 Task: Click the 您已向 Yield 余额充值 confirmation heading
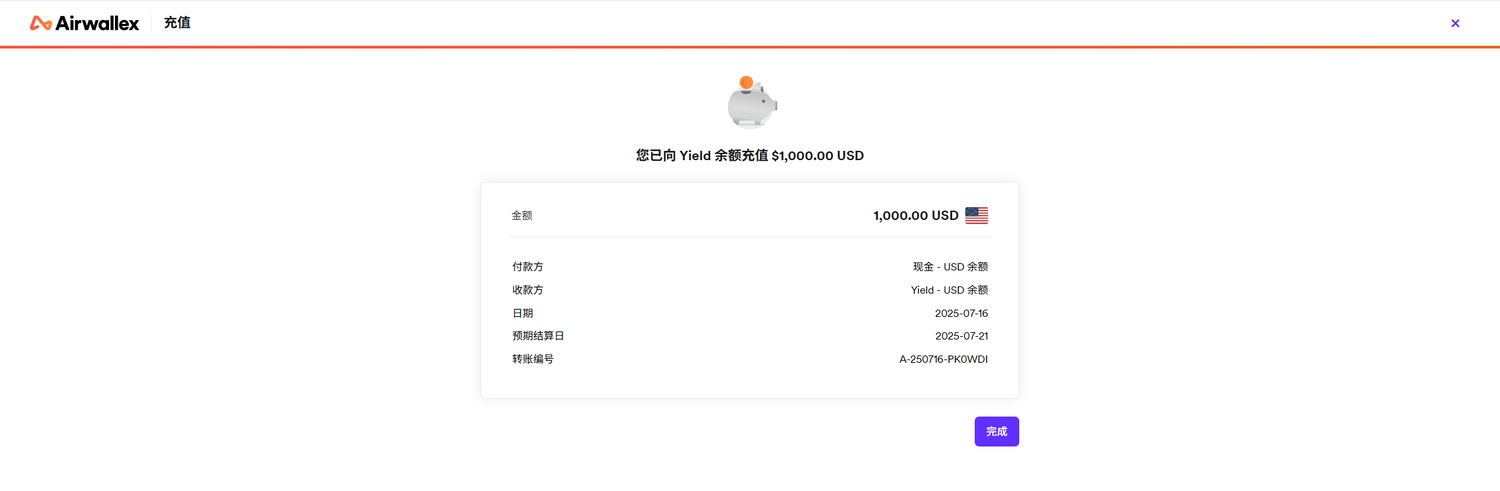(x=749, y=156)
